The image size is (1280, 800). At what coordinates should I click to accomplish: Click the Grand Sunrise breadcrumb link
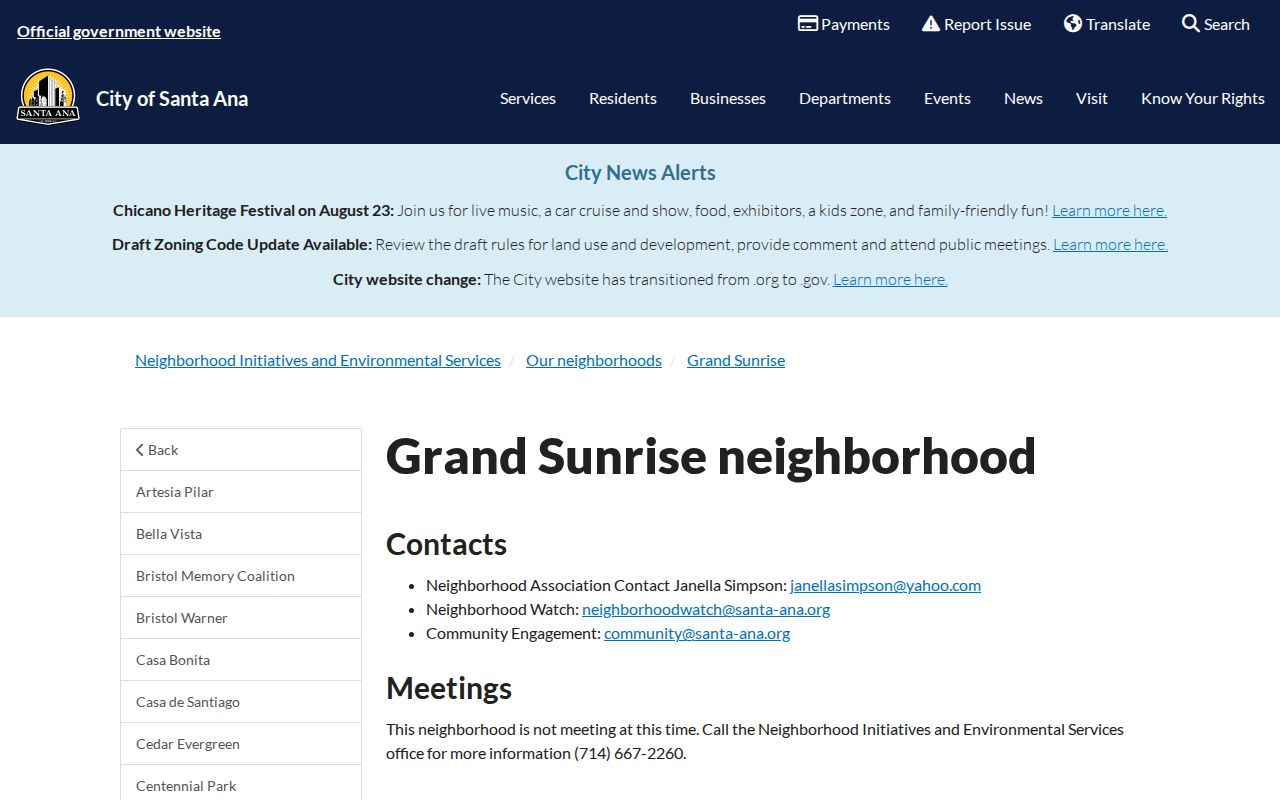[x=736, y=360]
